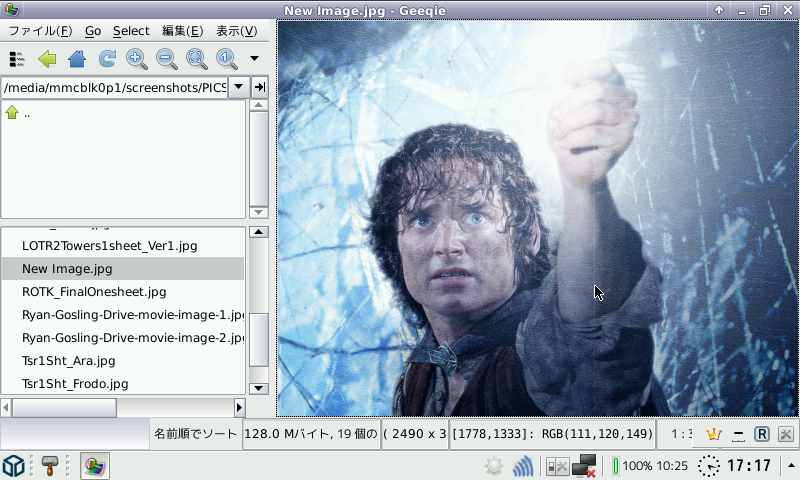Refresh the current folder listing
The height and width of the screenshot is (480, 800).
pyautogui.click(x=107, y=59)
